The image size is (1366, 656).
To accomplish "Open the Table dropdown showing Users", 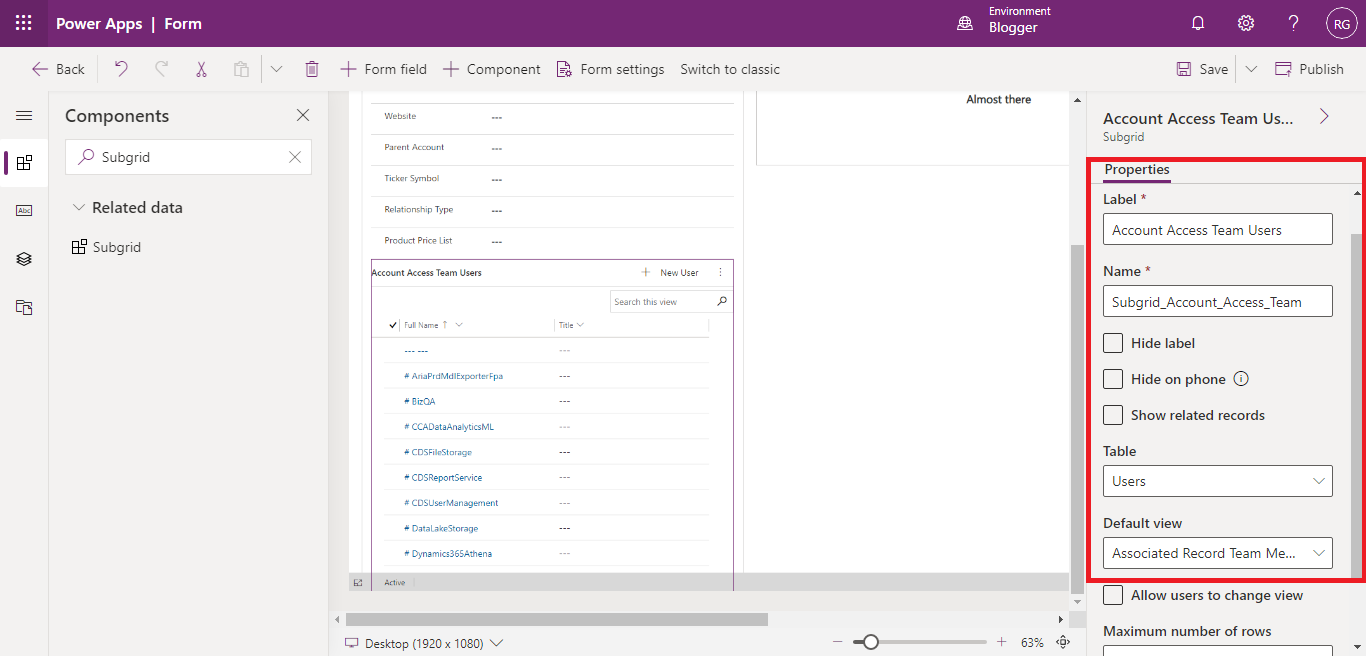I will tap(1218, 481).
